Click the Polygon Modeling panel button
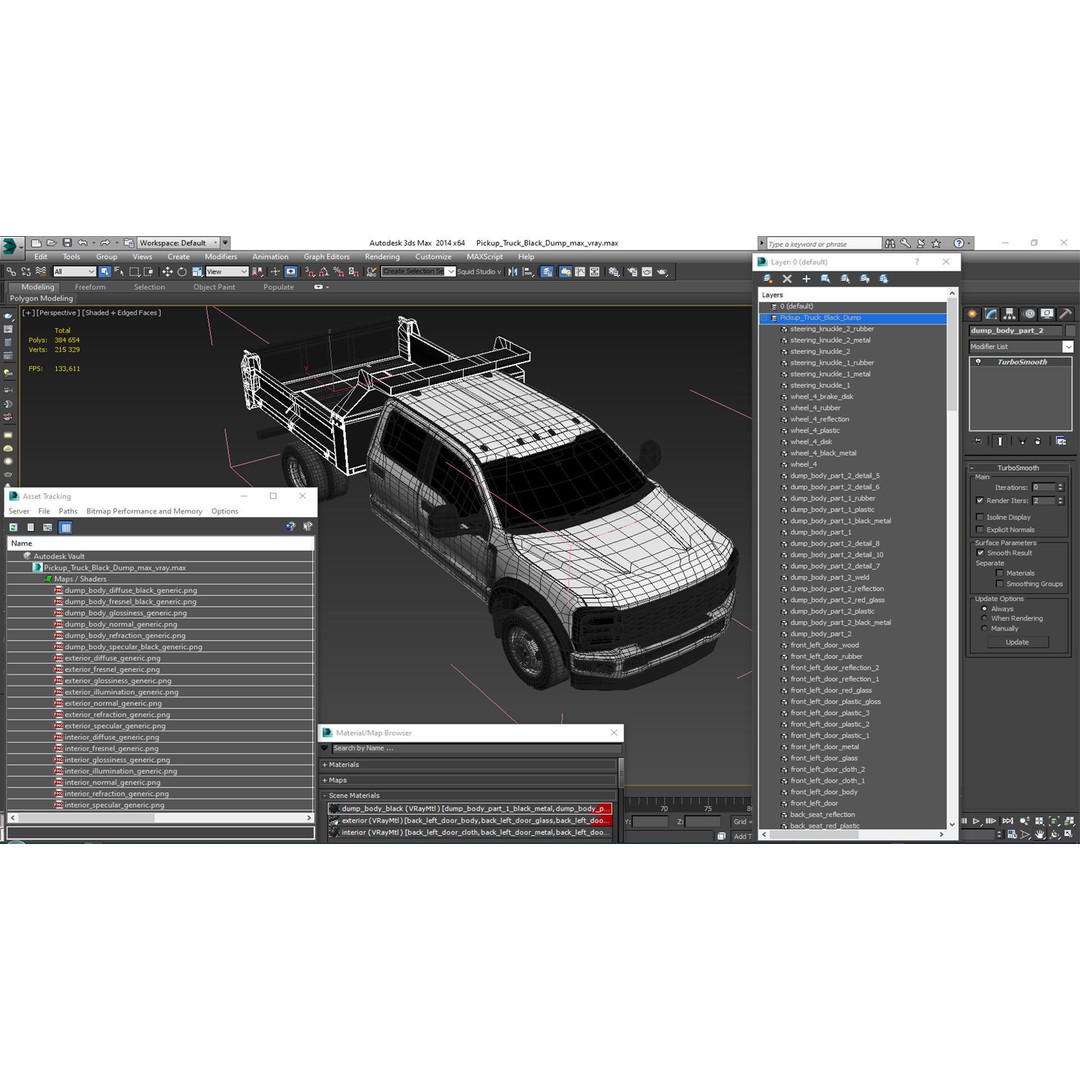Screen dimensions: 1080x1080 point(41,299)
